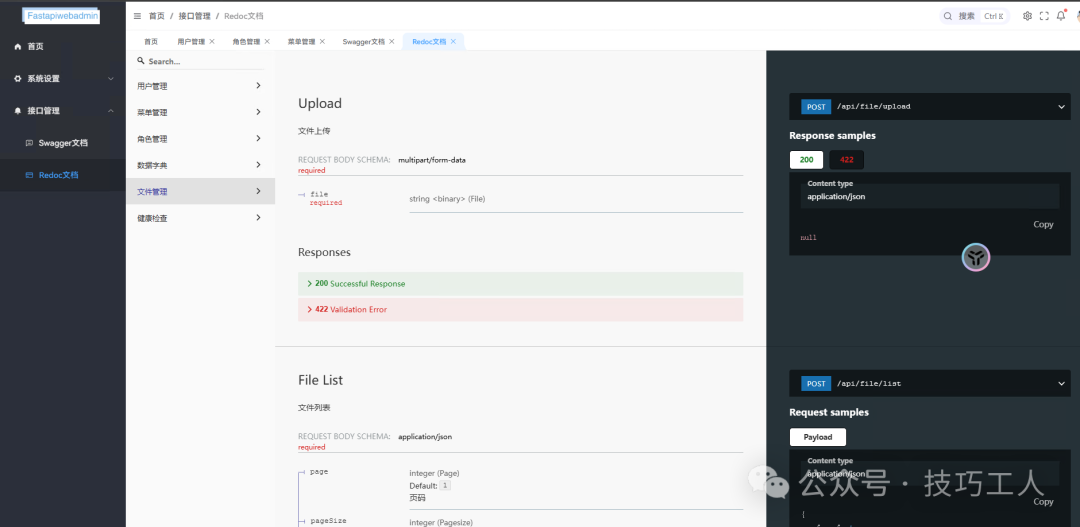Viewport: 1080px width, 527px height.
Task: Switch to the 角色管理 tab
Action: click(x=246, y=42)
